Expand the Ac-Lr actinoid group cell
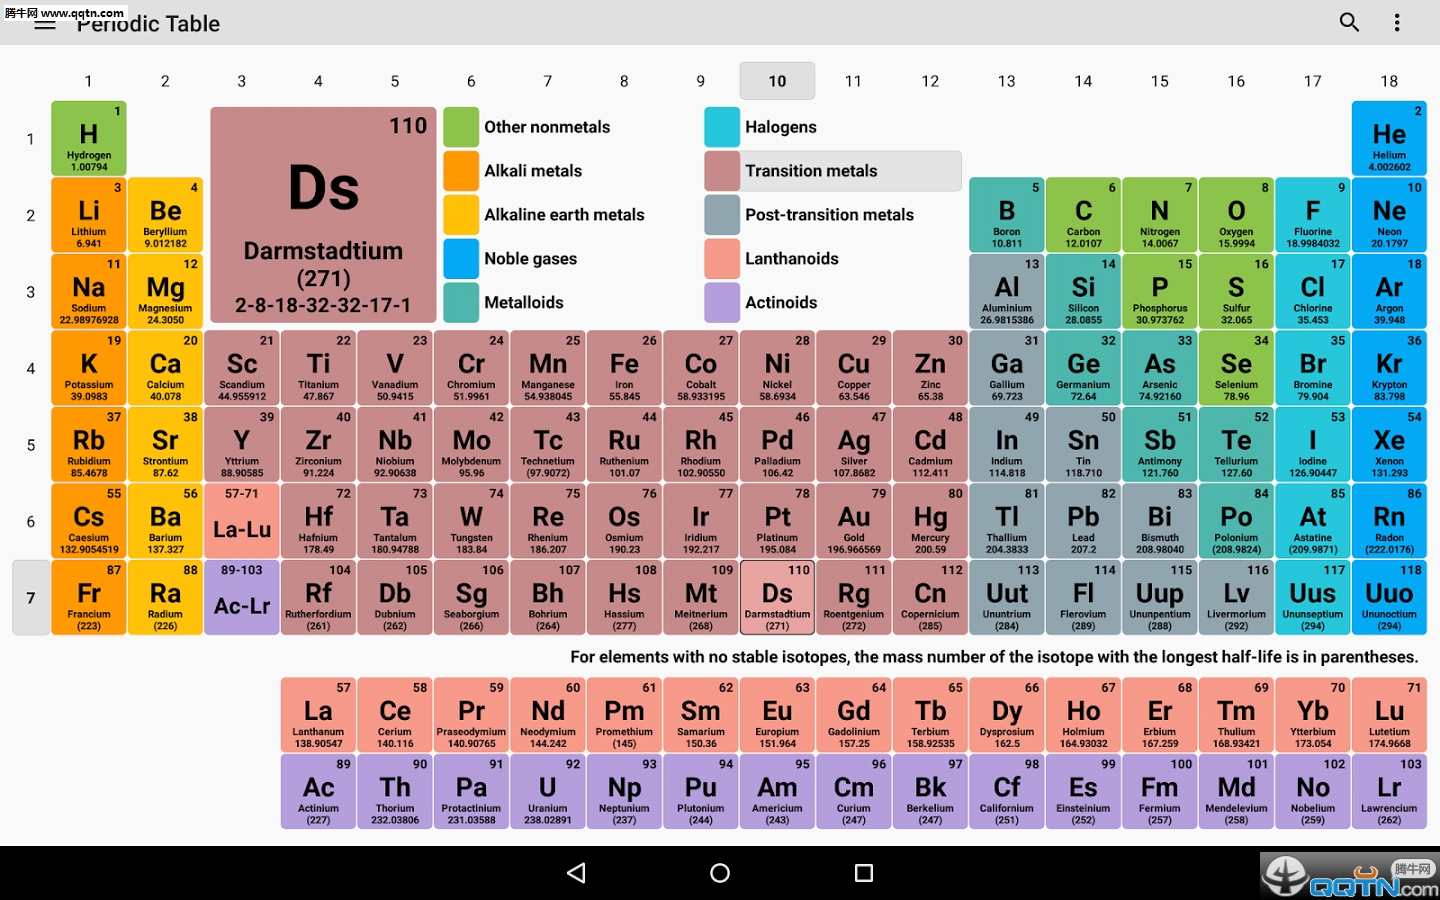This screenshot has height=900, width=1440. [242, 598]
